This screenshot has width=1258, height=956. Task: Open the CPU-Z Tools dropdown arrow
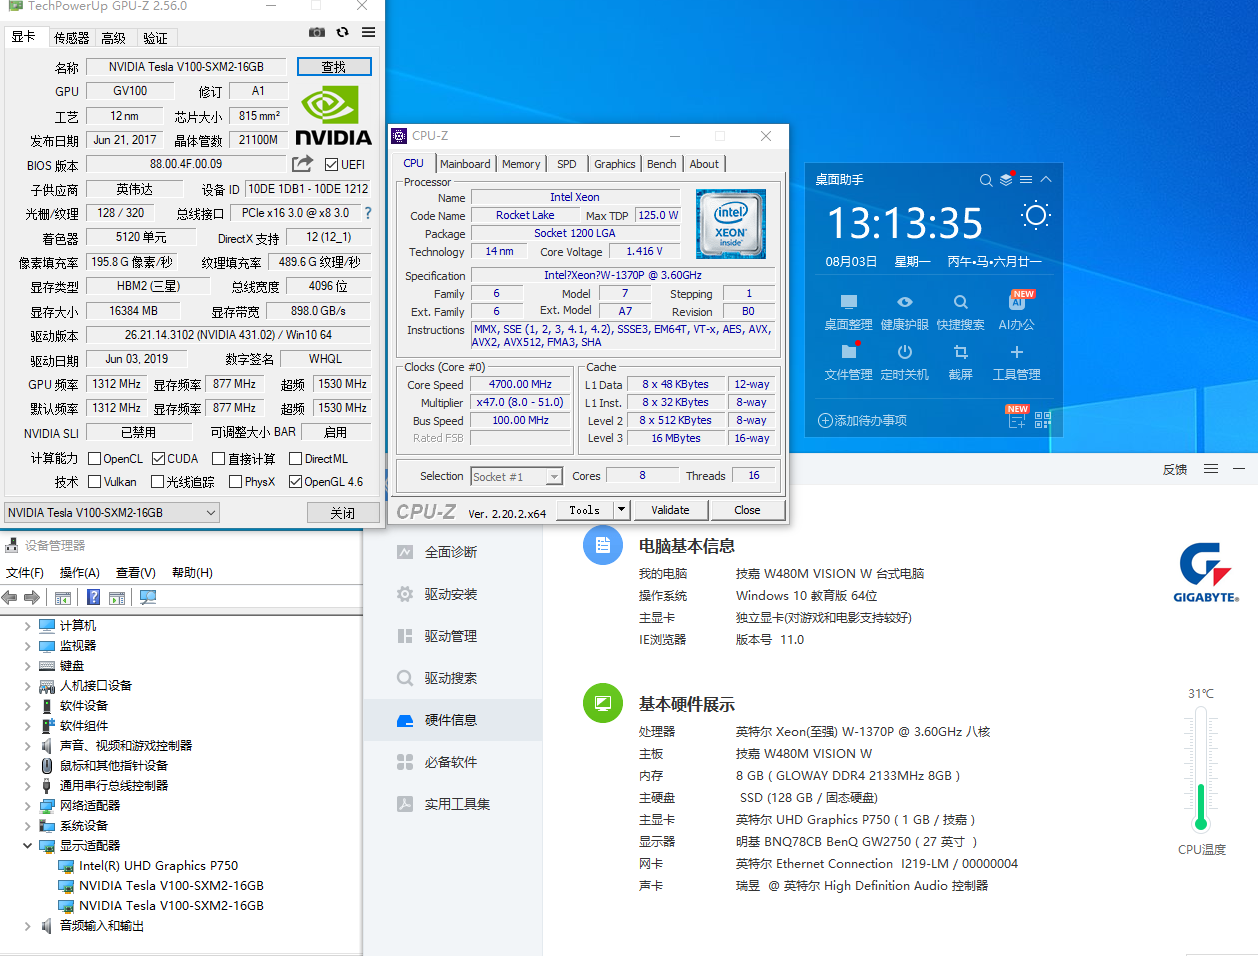pos(621,510)
